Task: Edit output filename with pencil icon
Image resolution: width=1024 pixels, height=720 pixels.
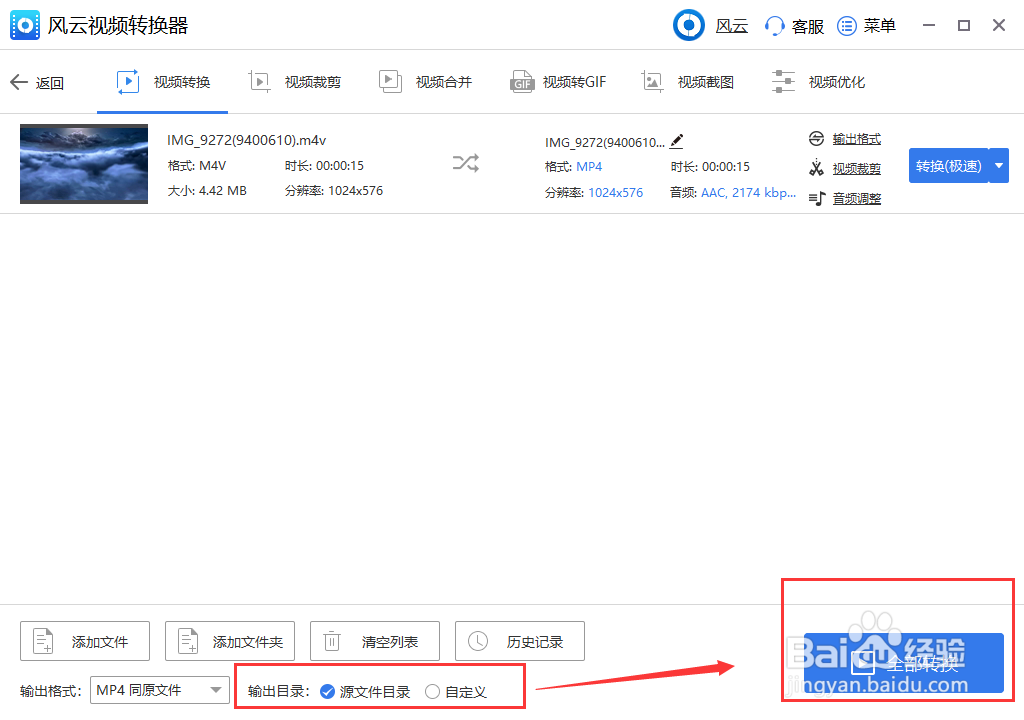Action: click(x=677, y=141)
